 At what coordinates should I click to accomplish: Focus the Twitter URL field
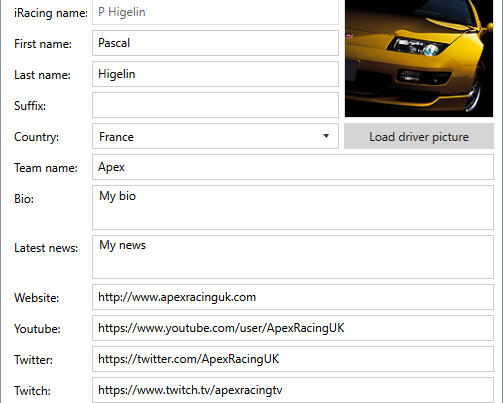click(x=293, y=359)
